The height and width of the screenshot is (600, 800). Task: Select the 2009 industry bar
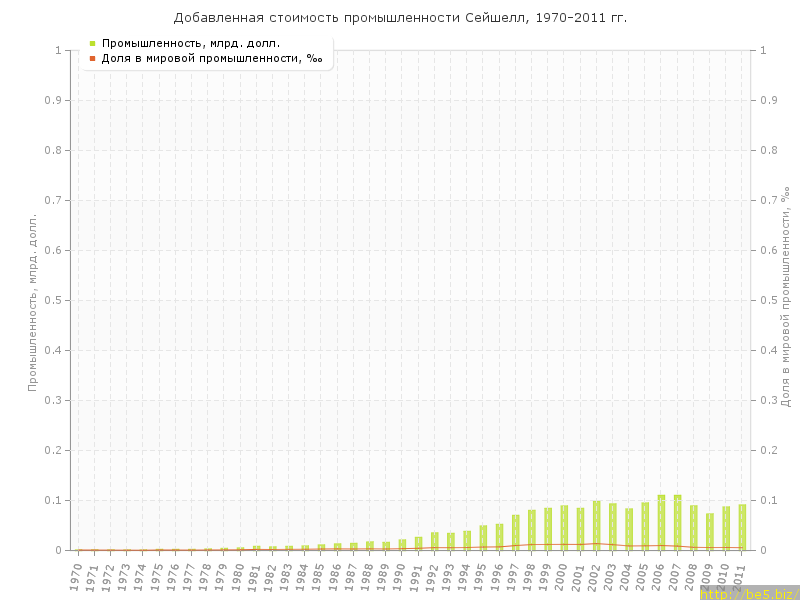[x=709, y=532]
